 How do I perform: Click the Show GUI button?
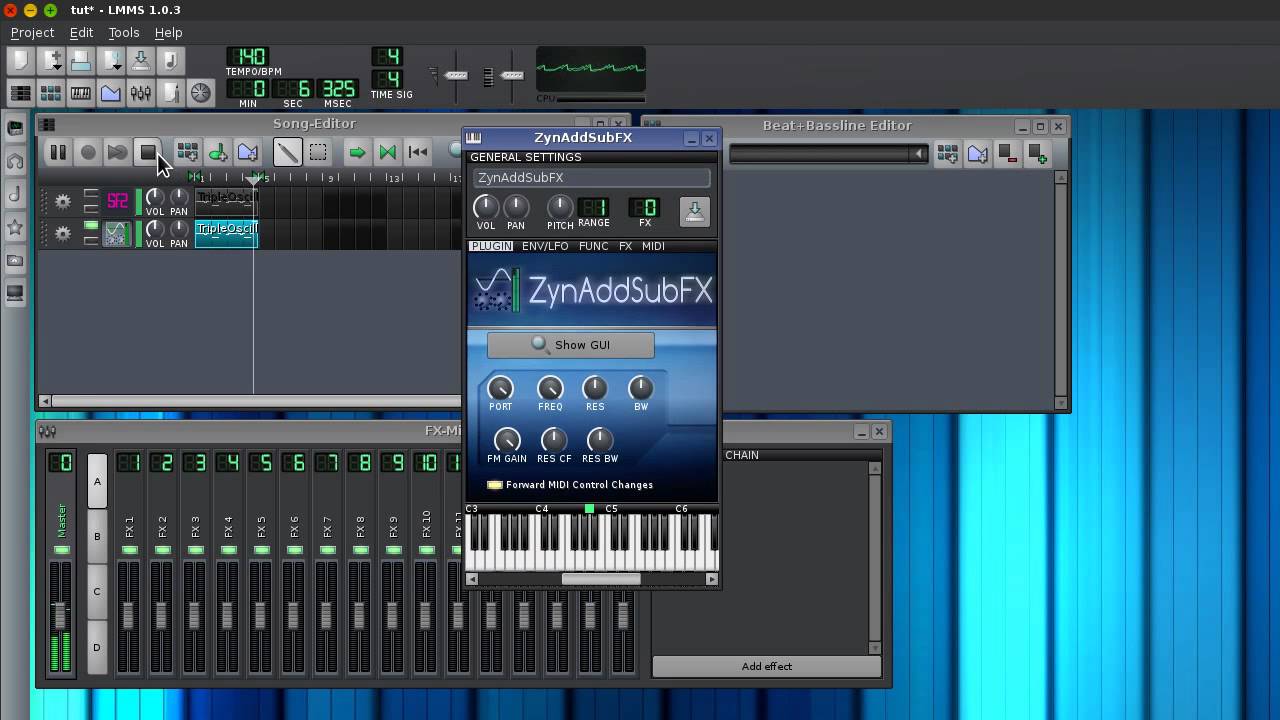click(x=570, y=345)
